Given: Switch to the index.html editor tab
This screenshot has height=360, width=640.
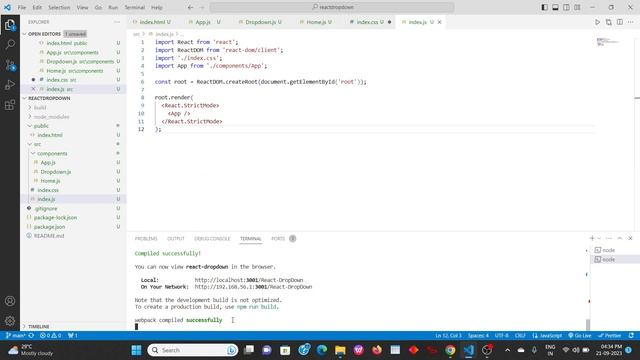Looking at the screenshot, I should 152,22.
